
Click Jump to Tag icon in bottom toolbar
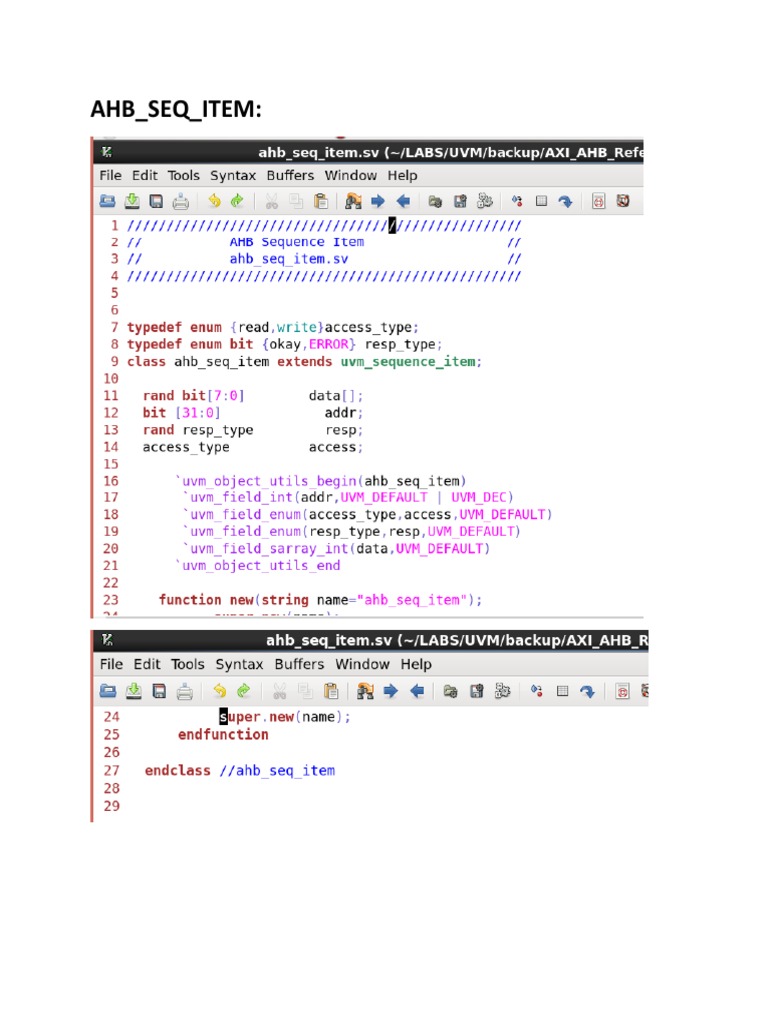(x=587, y=692)
